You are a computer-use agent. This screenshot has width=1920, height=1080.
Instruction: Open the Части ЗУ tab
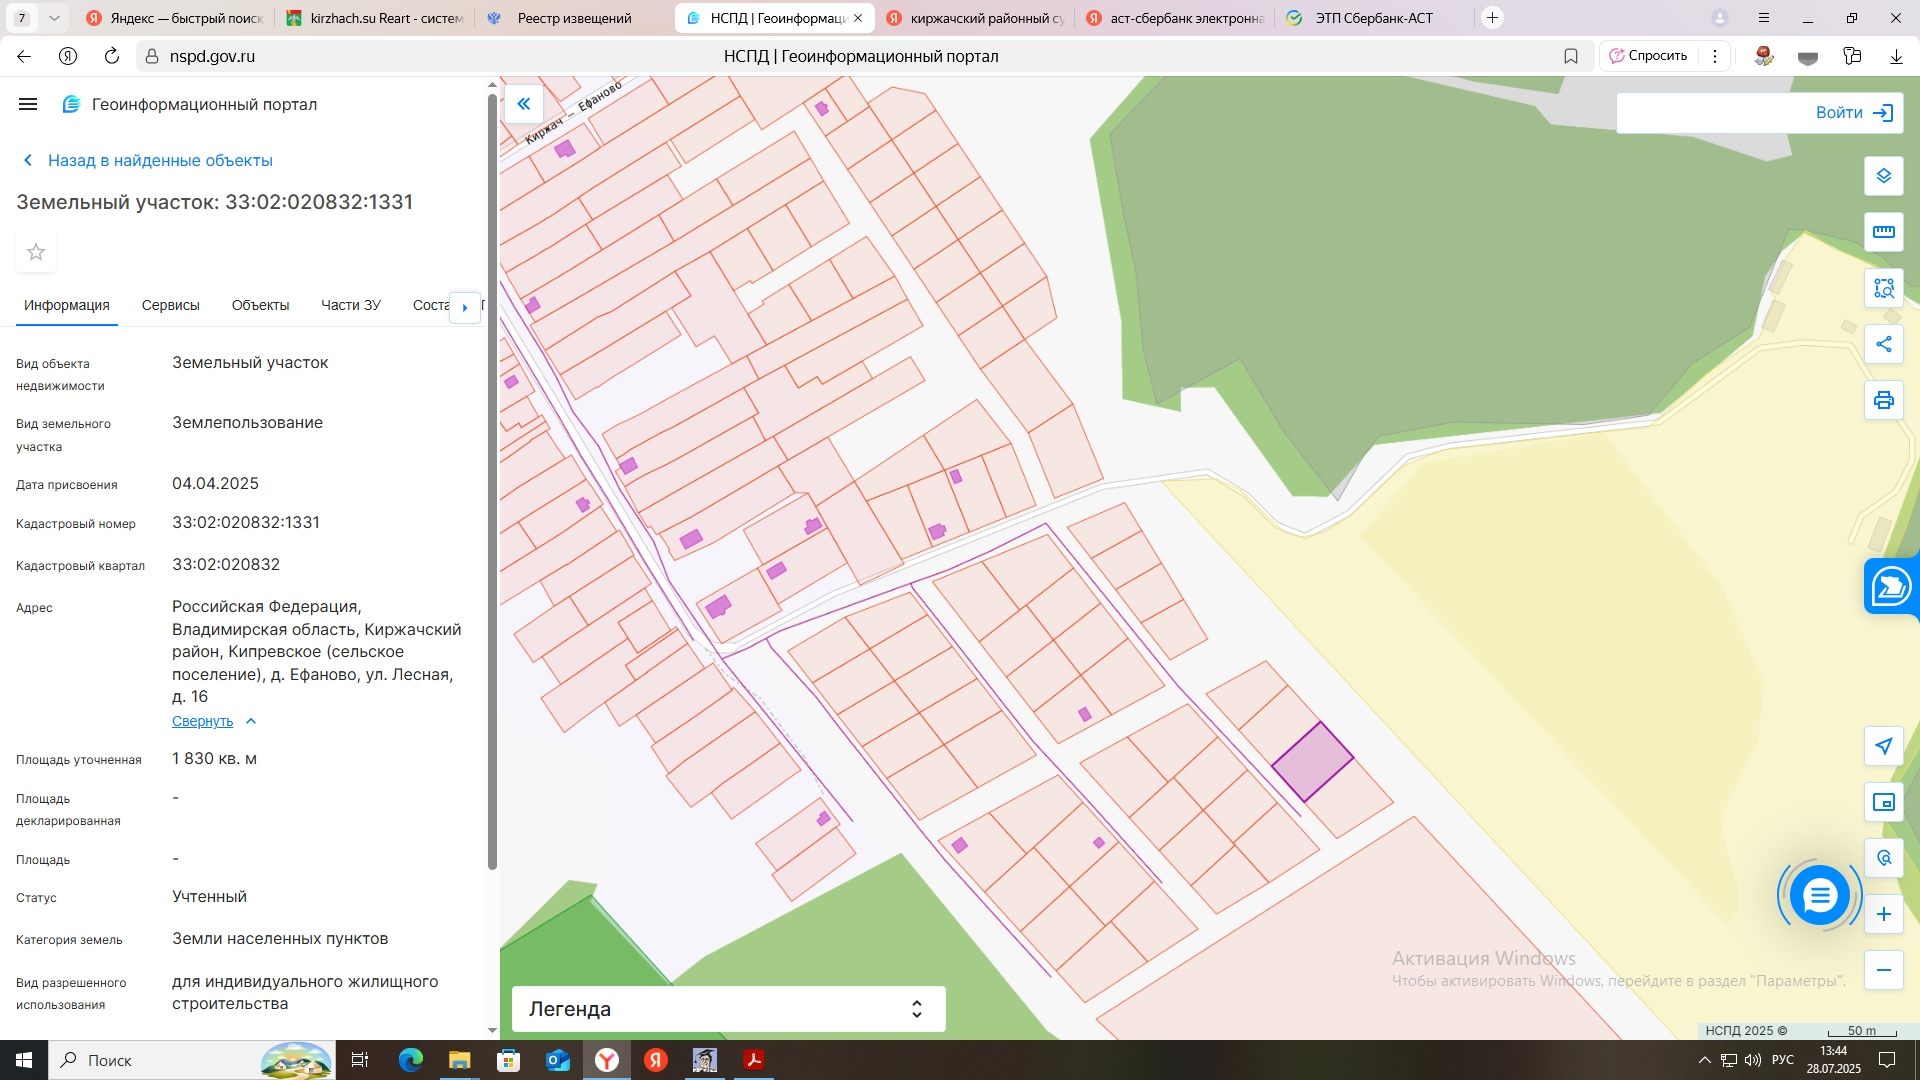350,305
